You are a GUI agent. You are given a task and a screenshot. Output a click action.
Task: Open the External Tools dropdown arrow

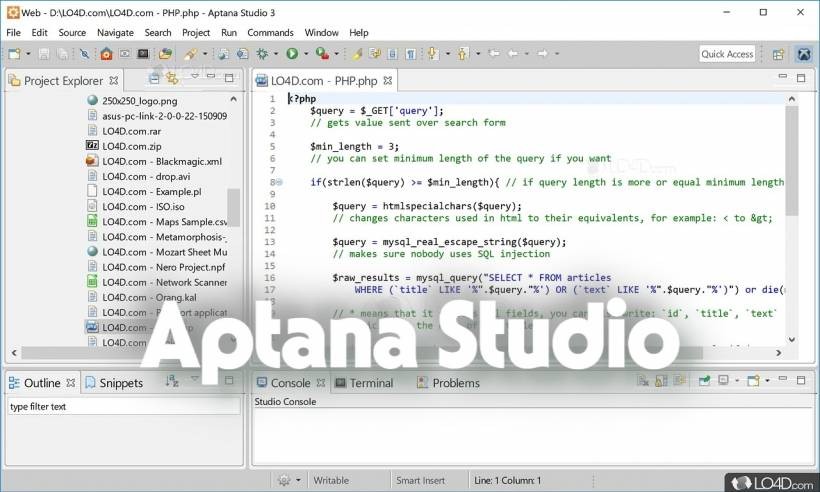pyautogui.click(x=336, y=54)
